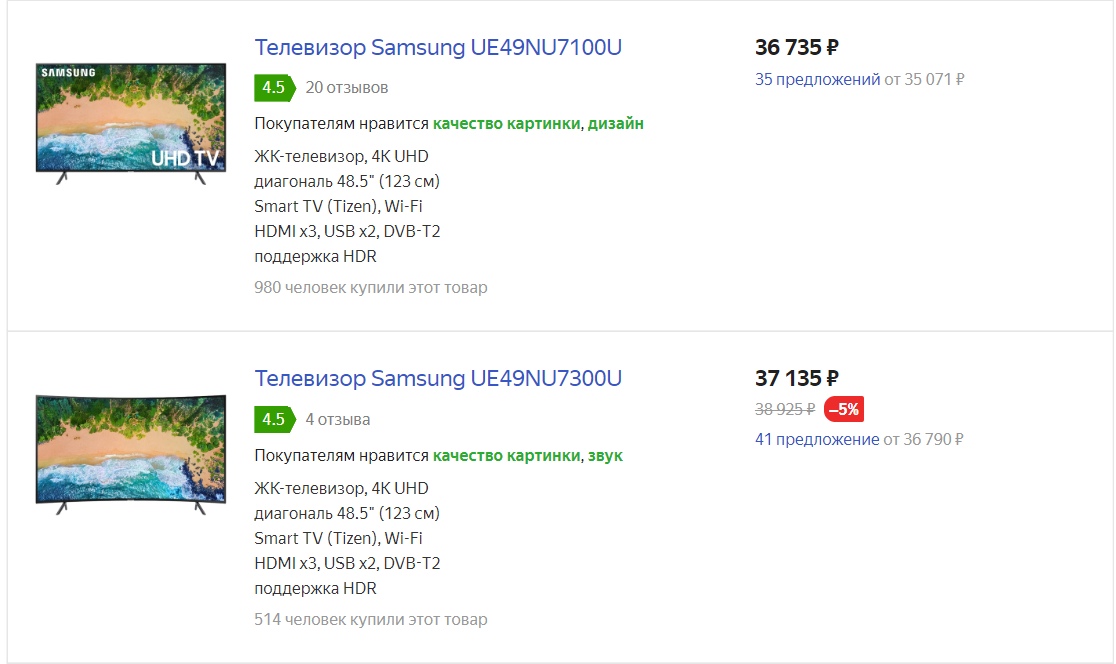View the 35 предложений offers link
Screen dimensions: 1116x664
click(x=817, y=79)
